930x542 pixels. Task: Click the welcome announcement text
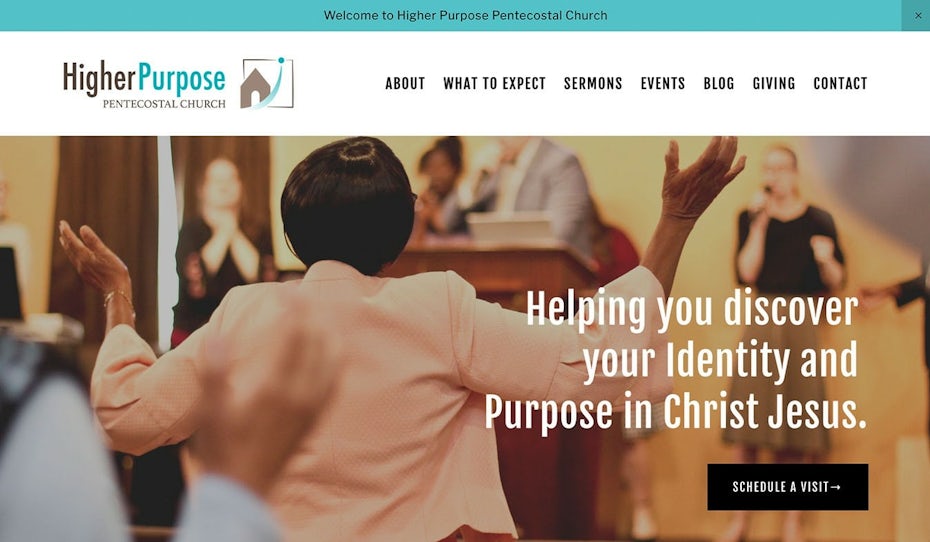coord(465,15)
